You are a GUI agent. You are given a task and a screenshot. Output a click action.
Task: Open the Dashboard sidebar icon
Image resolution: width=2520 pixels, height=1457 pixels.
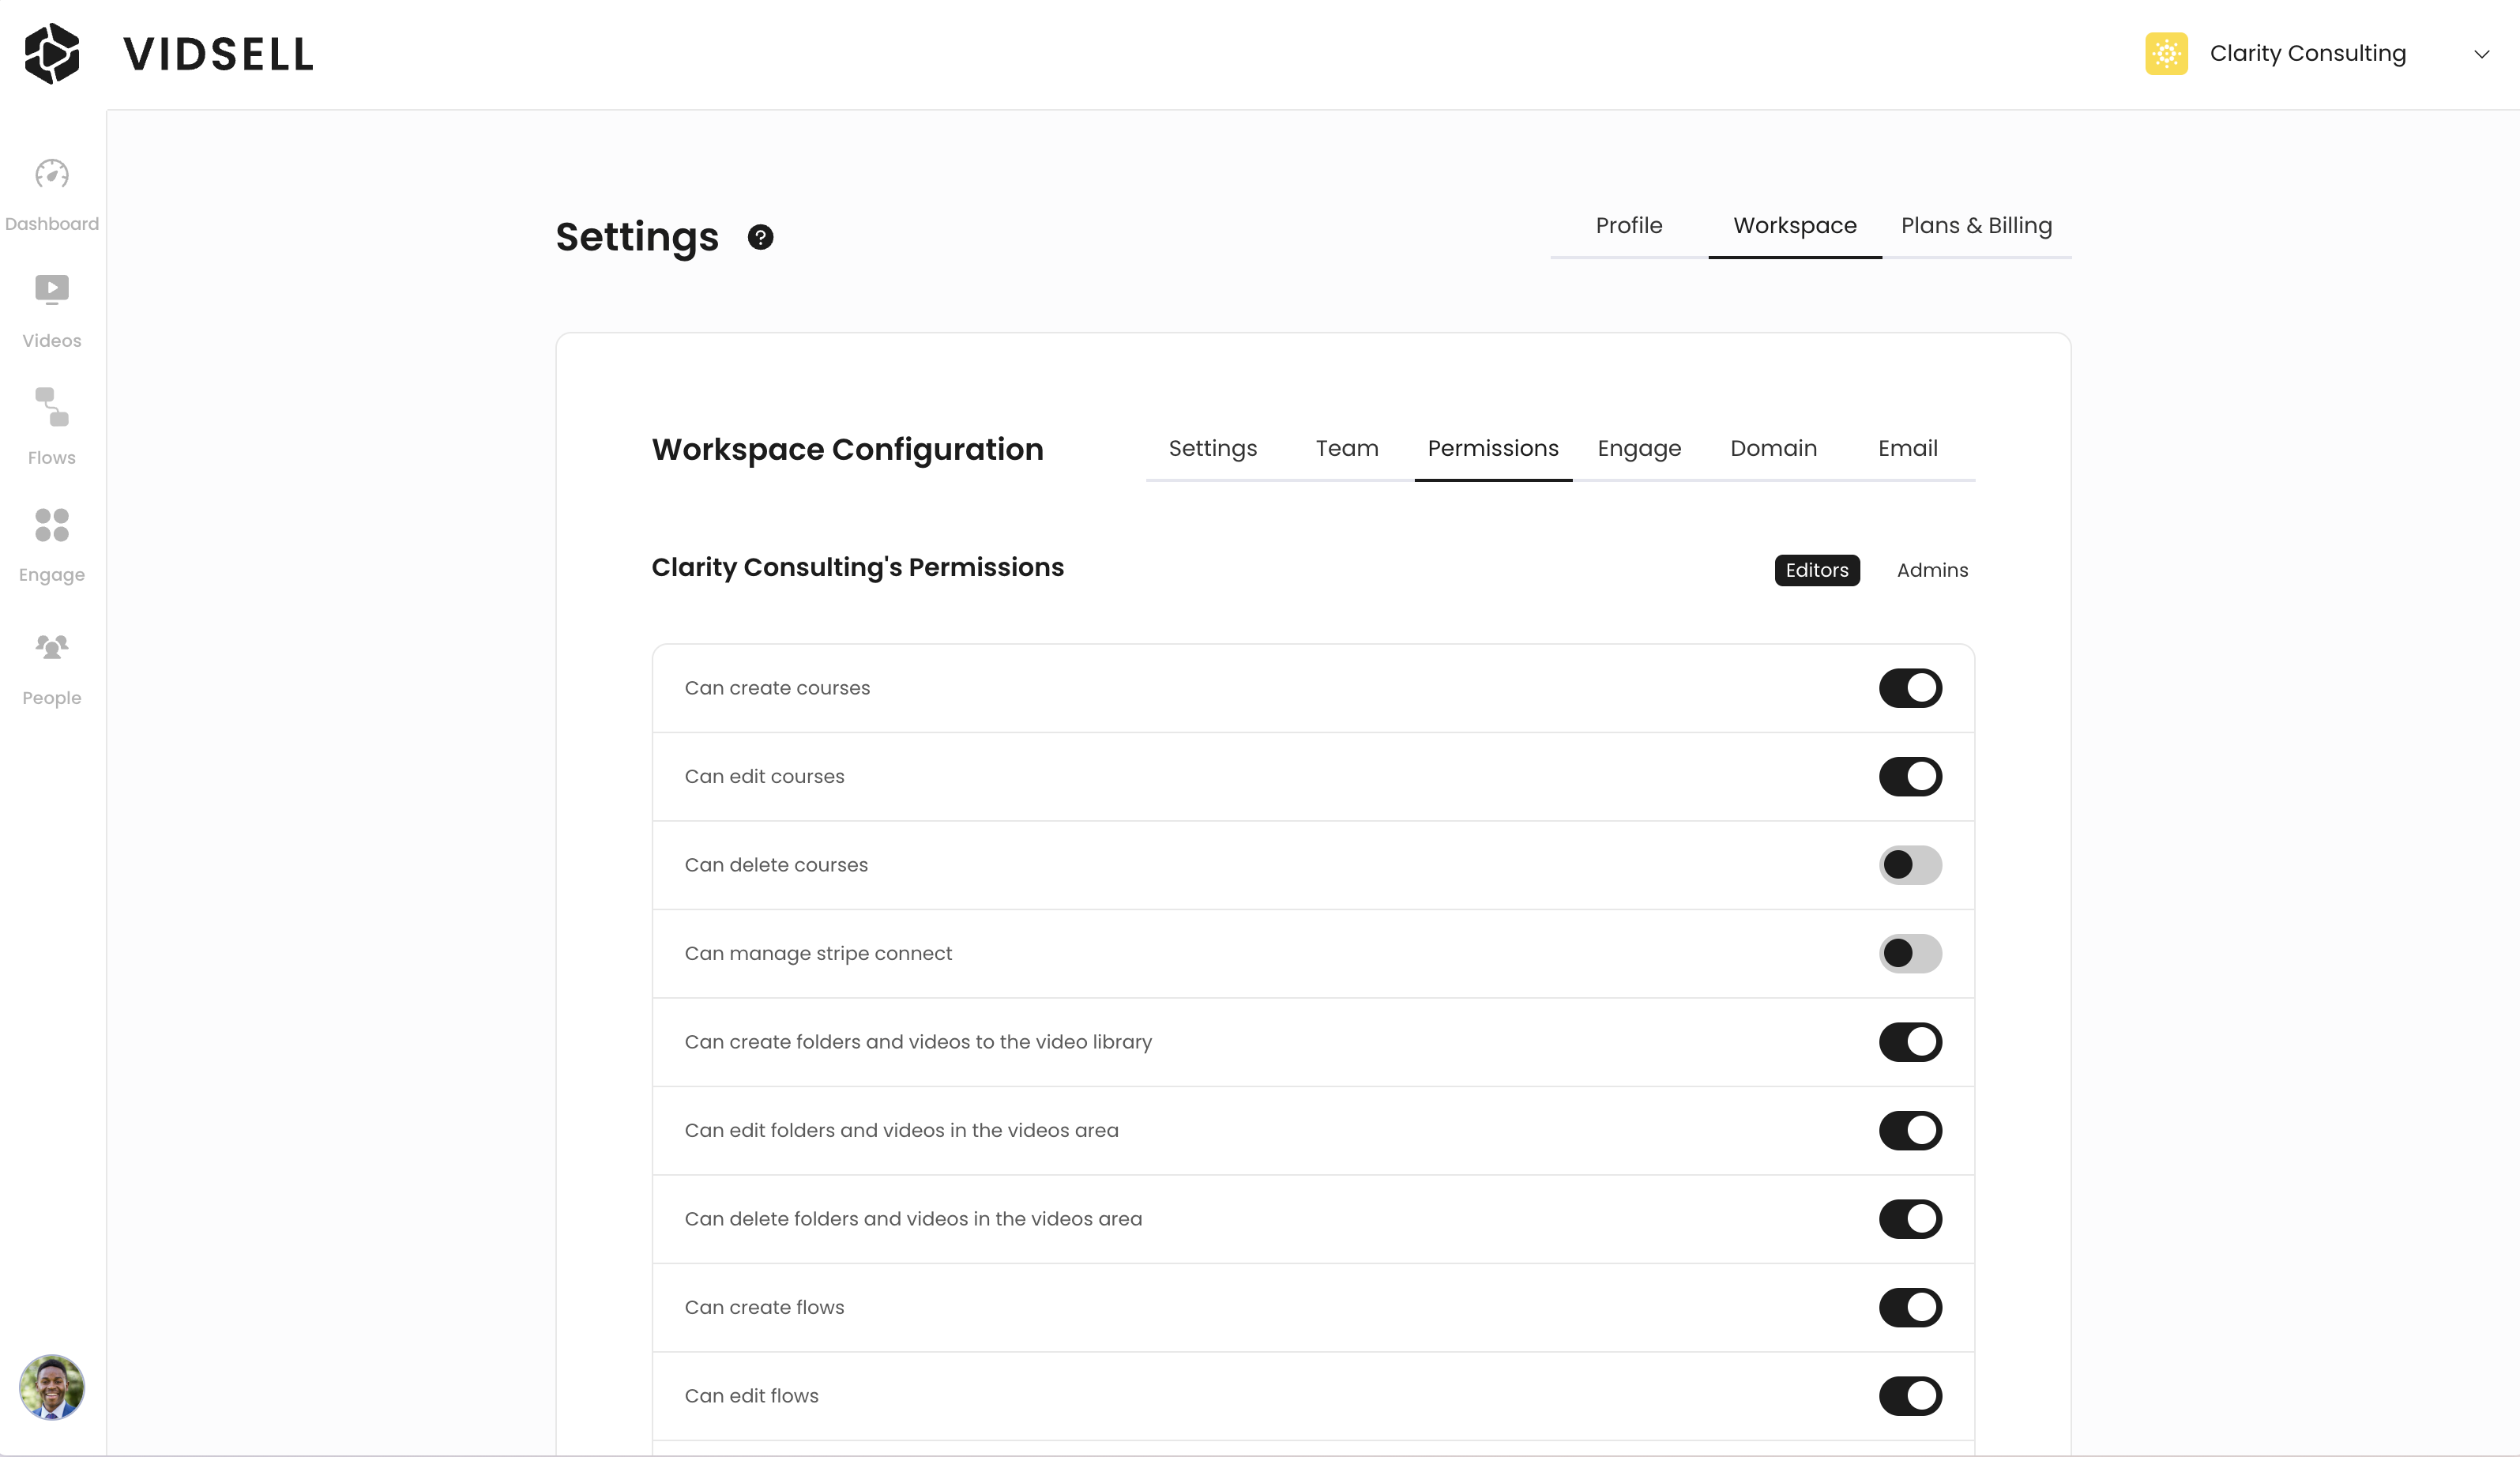point(52,176)
